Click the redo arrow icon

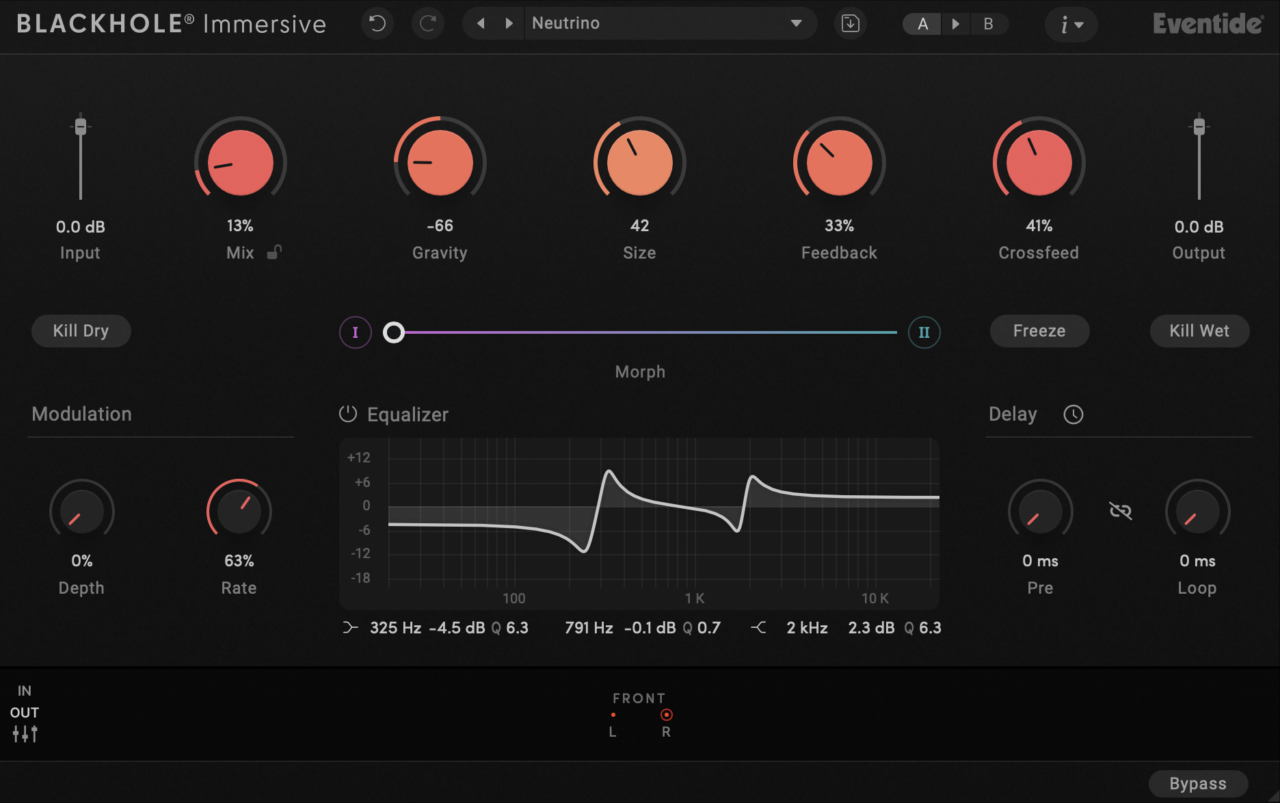point(427,23)
